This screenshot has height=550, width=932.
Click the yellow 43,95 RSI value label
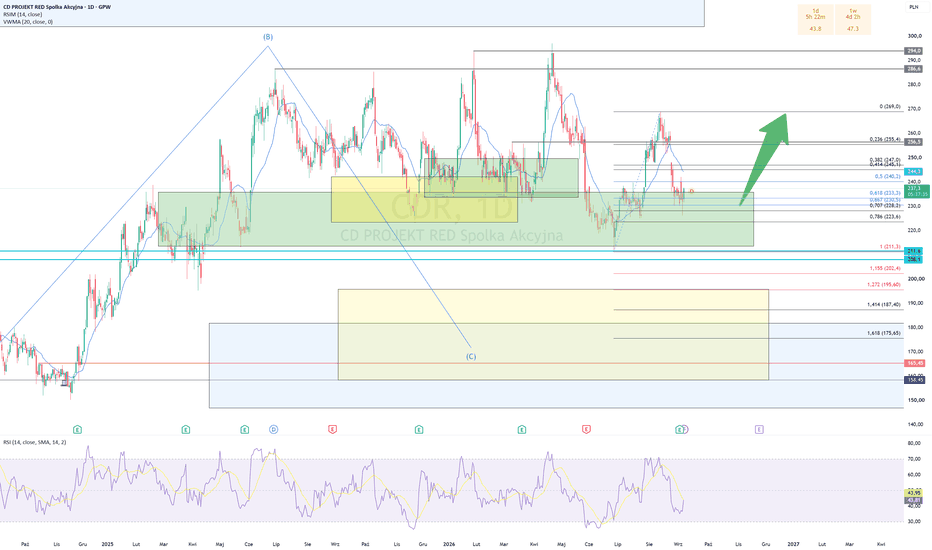pyautogui.click(x=914, y=493)
